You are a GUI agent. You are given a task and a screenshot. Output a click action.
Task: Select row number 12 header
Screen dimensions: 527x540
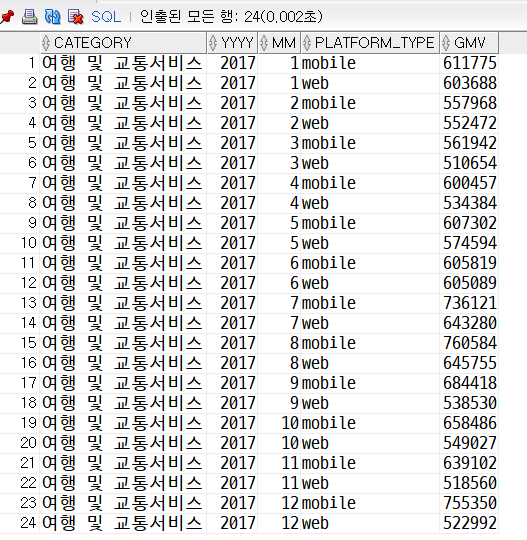click(20, 283)
